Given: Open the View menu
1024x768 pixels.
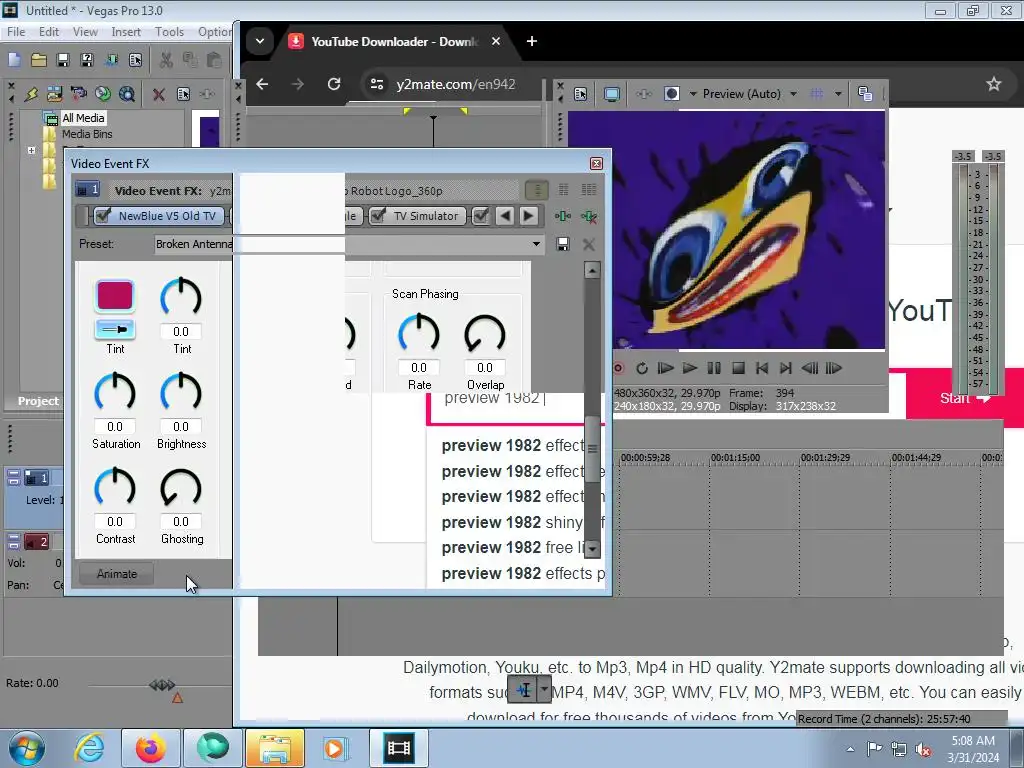Looking at the screenshot, I should (x=85, y=31).
